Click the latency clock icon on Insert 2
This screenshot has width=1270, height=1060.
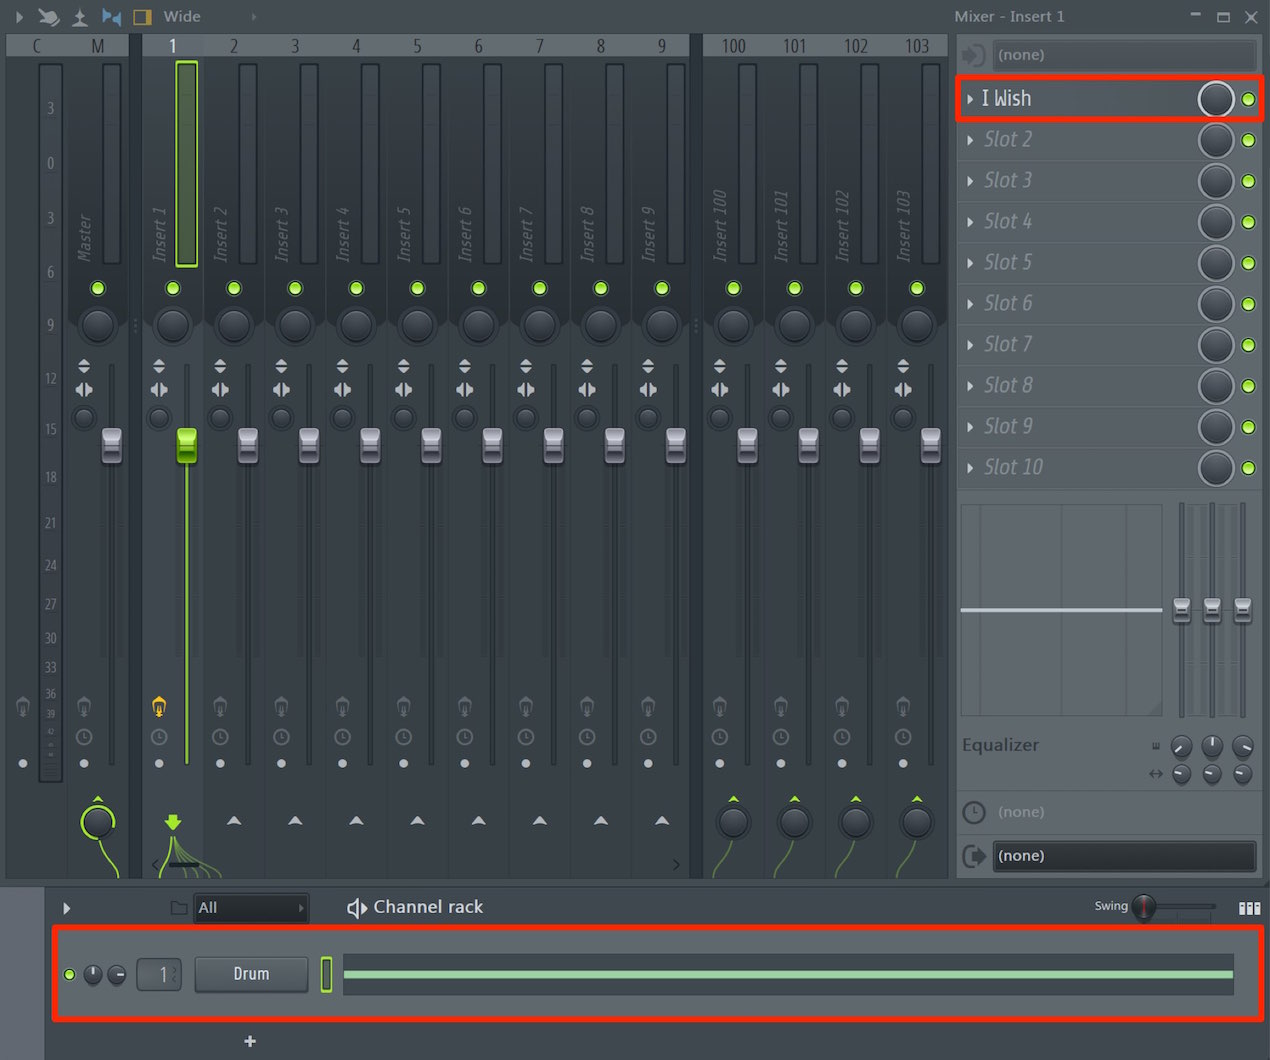point(220,737)
